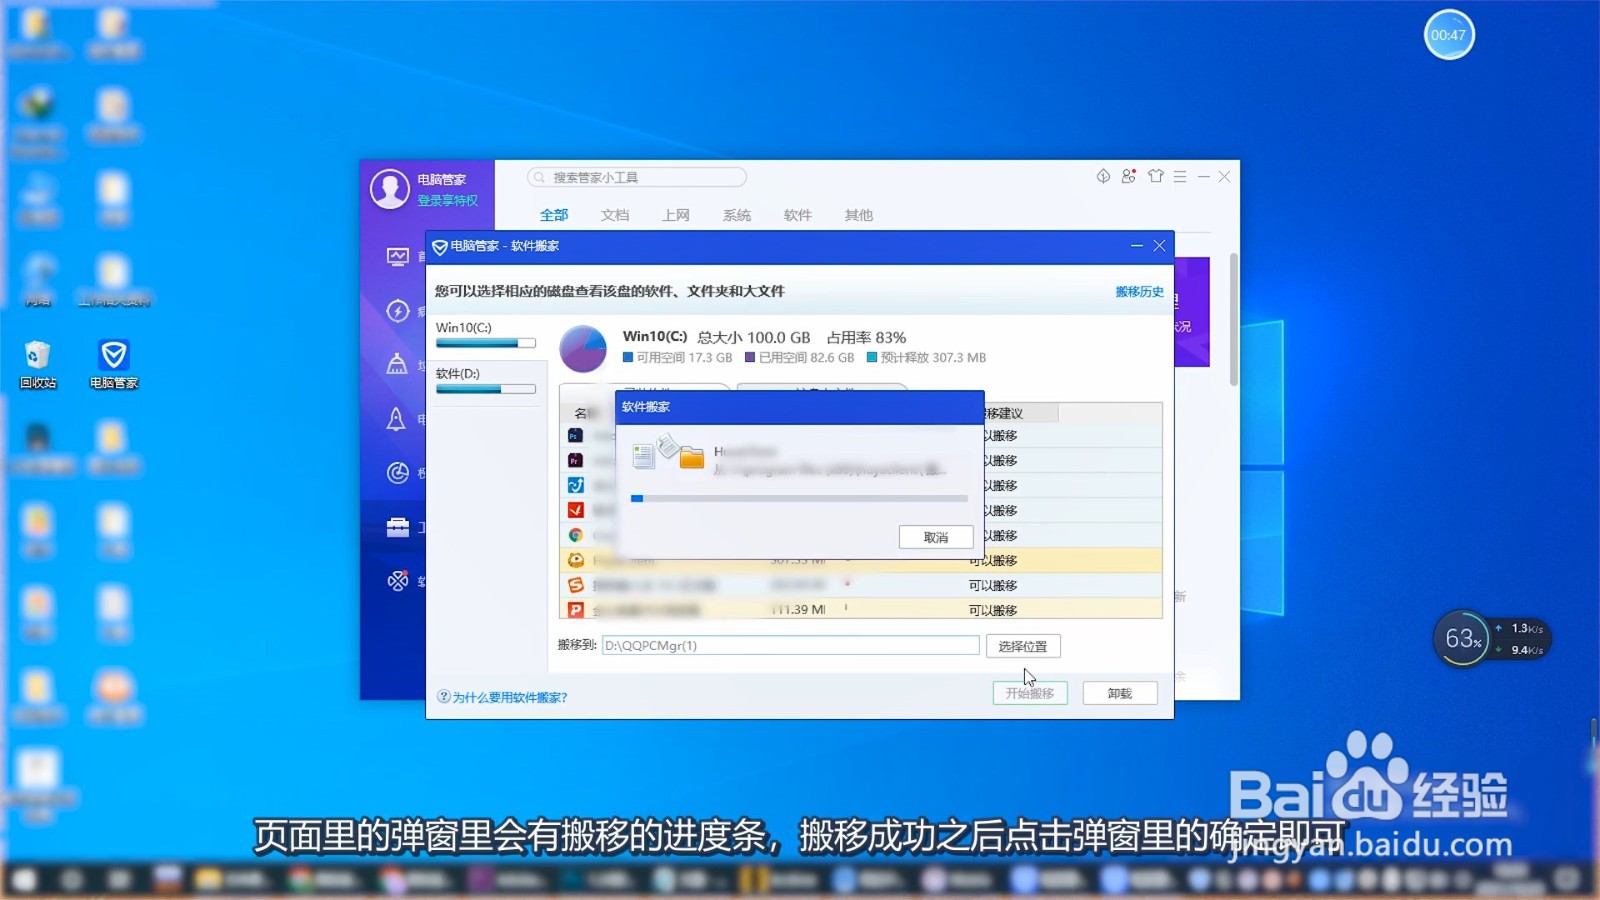
Task: Click the 可用空间 17.3 GB legend
Action: 678,358
